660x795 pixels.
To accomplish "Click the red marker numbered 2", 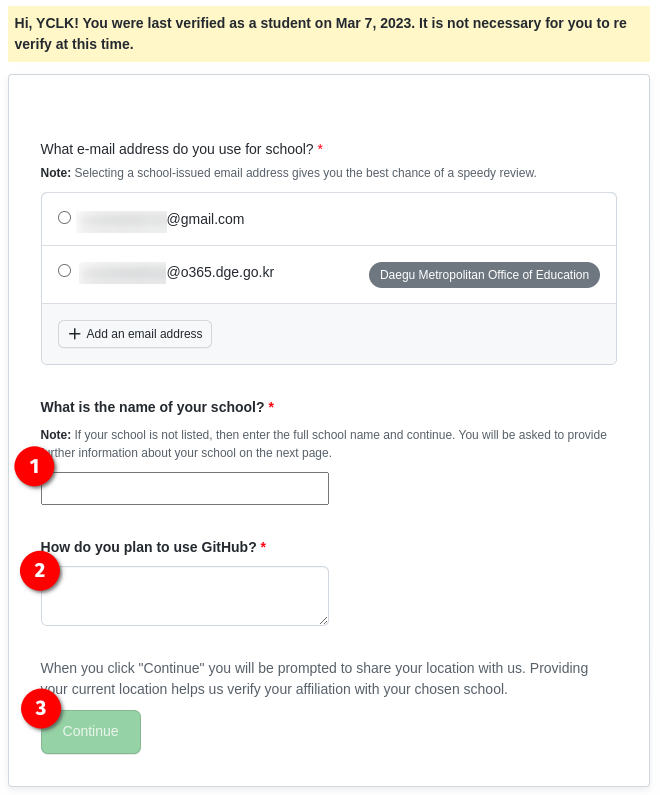I will (41, 571).
